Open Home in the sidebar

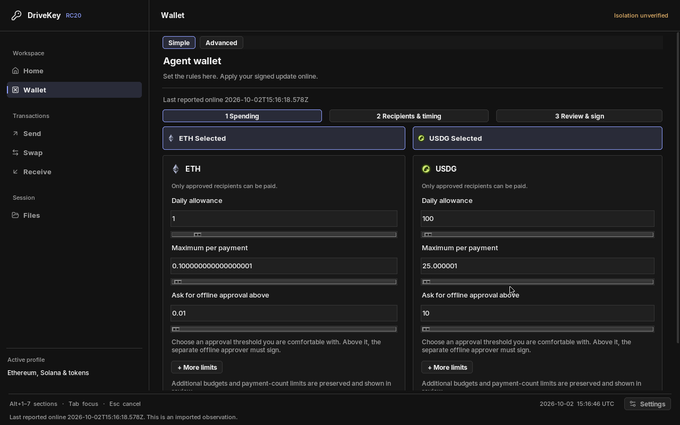[74, 71]
